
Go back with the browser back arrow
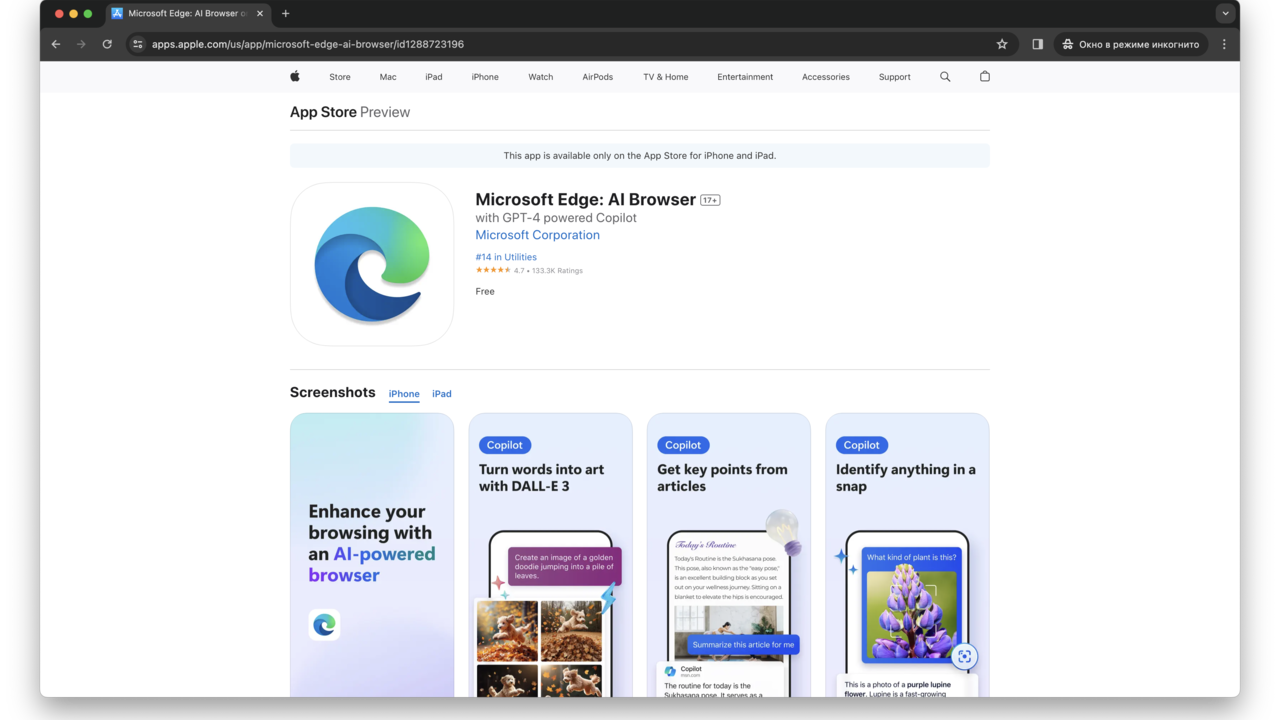click(x=56, y=44)
